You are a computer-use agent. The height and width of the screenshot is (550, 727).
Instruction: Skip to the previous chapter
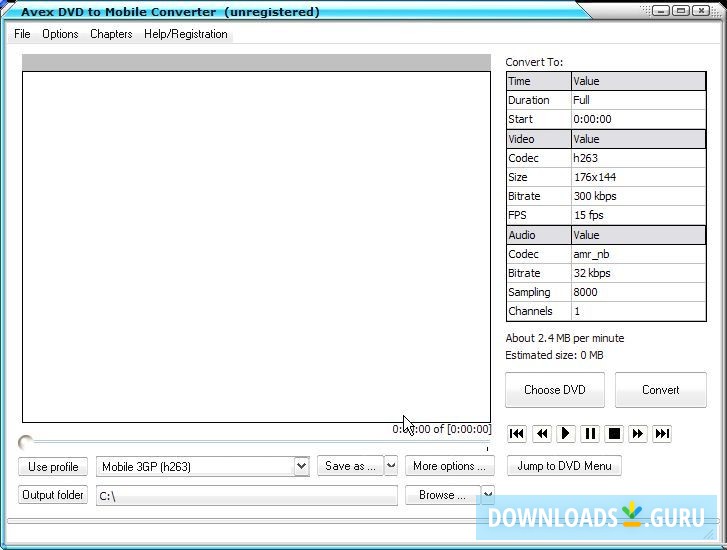tap(517, 434)
